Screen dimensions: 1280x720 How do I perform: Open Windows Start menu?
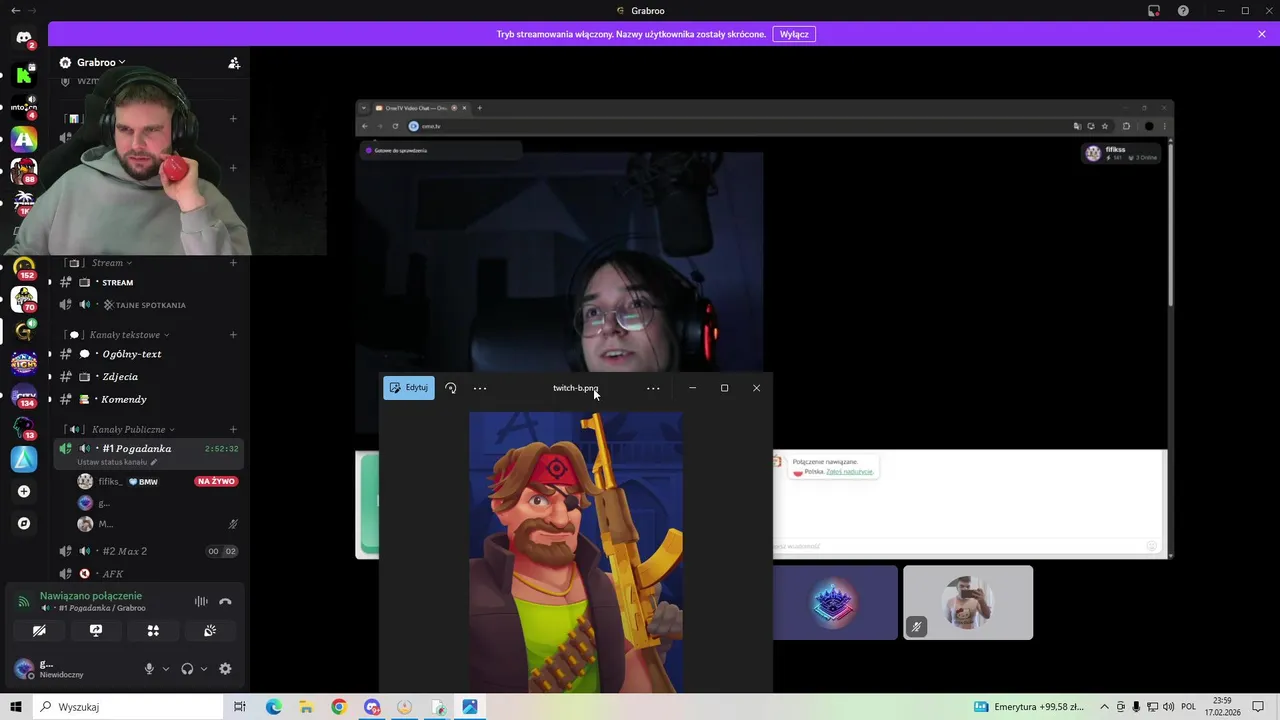pyautogui.click(x=16, y=707)
